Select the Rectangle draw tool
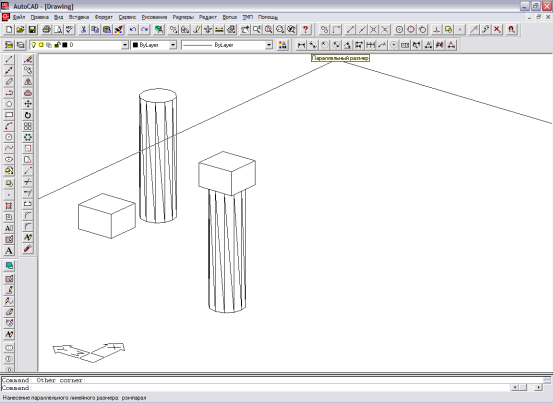The image size is (553, 403). [x=9, y=115]
